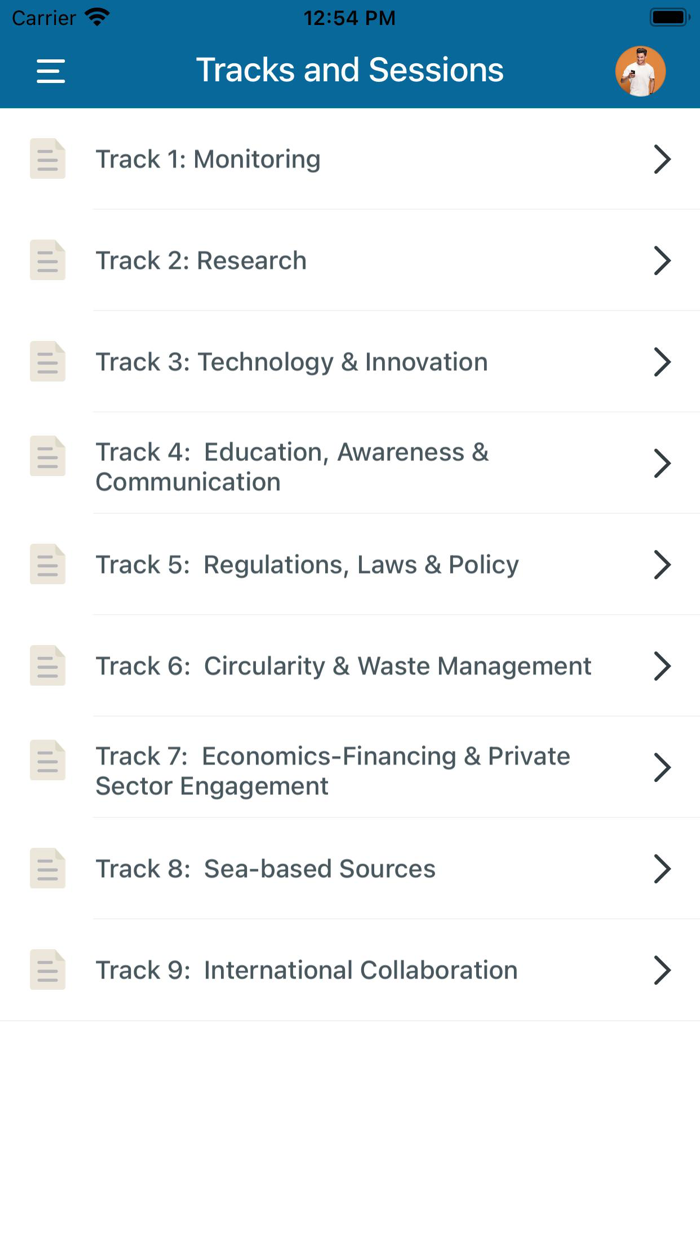The width and height of the screenshot is (700, 1244).
Task: Expand Track 6: Circularity & Waste Management
Action: (662, 665)
